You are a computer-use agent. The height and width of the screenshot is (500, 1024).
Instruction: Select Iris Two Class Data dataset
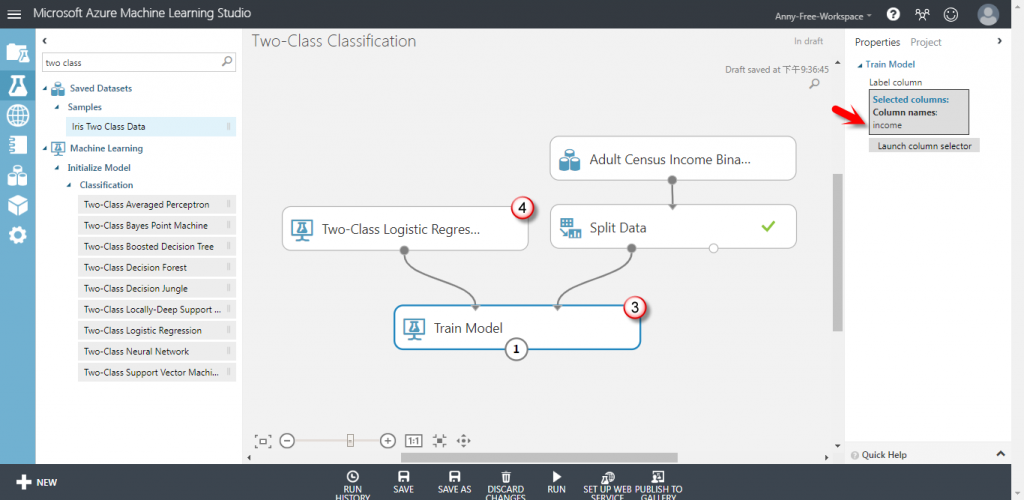[x=151, y=127]
